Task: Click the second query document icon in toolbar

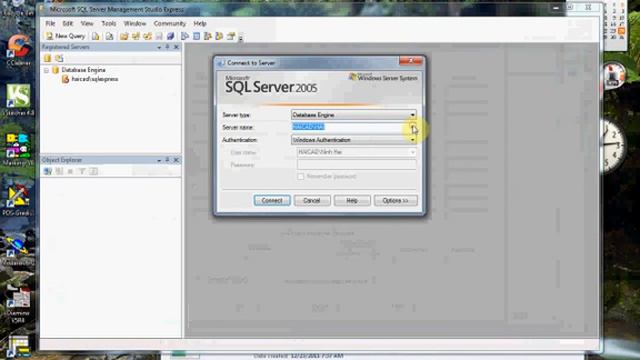Action: pos(109,36)
